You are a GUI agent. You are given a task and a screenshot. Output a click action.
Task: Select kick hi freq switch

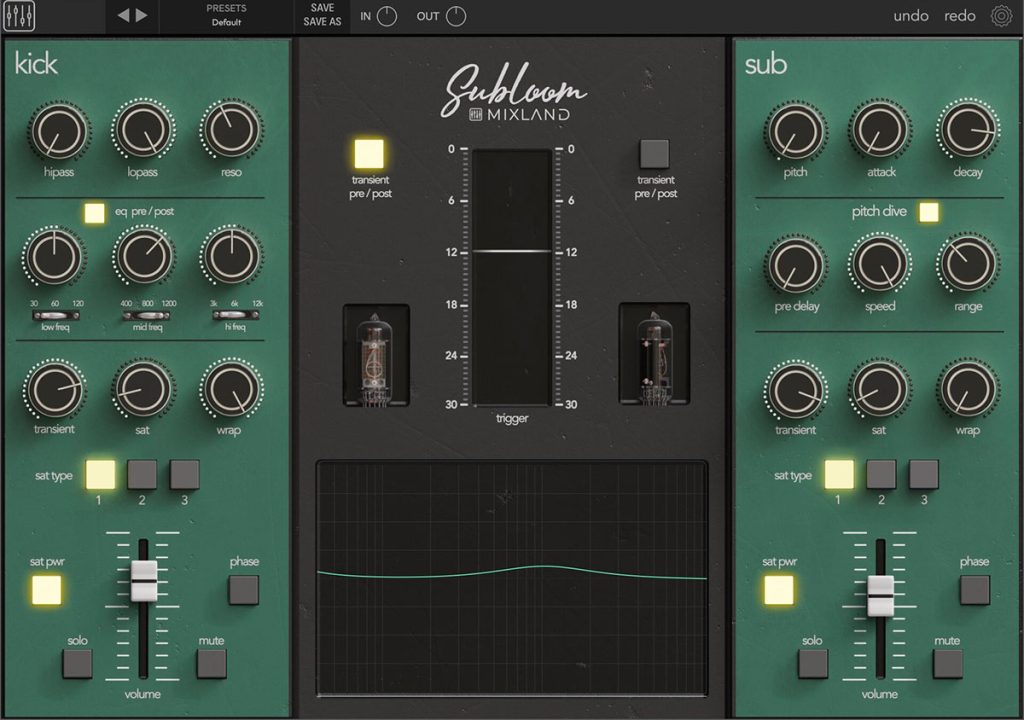pyautogui.click(x=235, y=316)
